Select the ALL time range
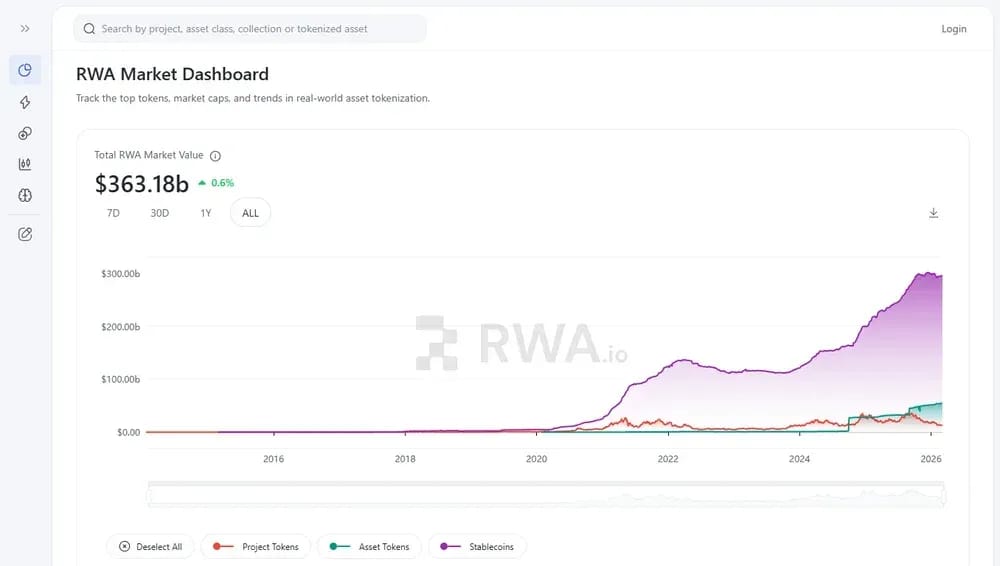Screen dimensions: 1000x566 tap(250, 213)
